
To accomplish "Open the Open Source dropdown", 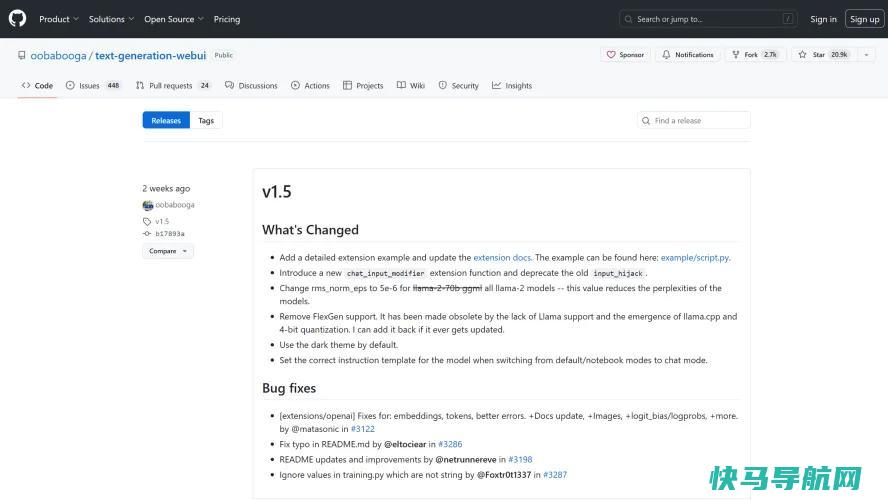I will coord(173,19).
